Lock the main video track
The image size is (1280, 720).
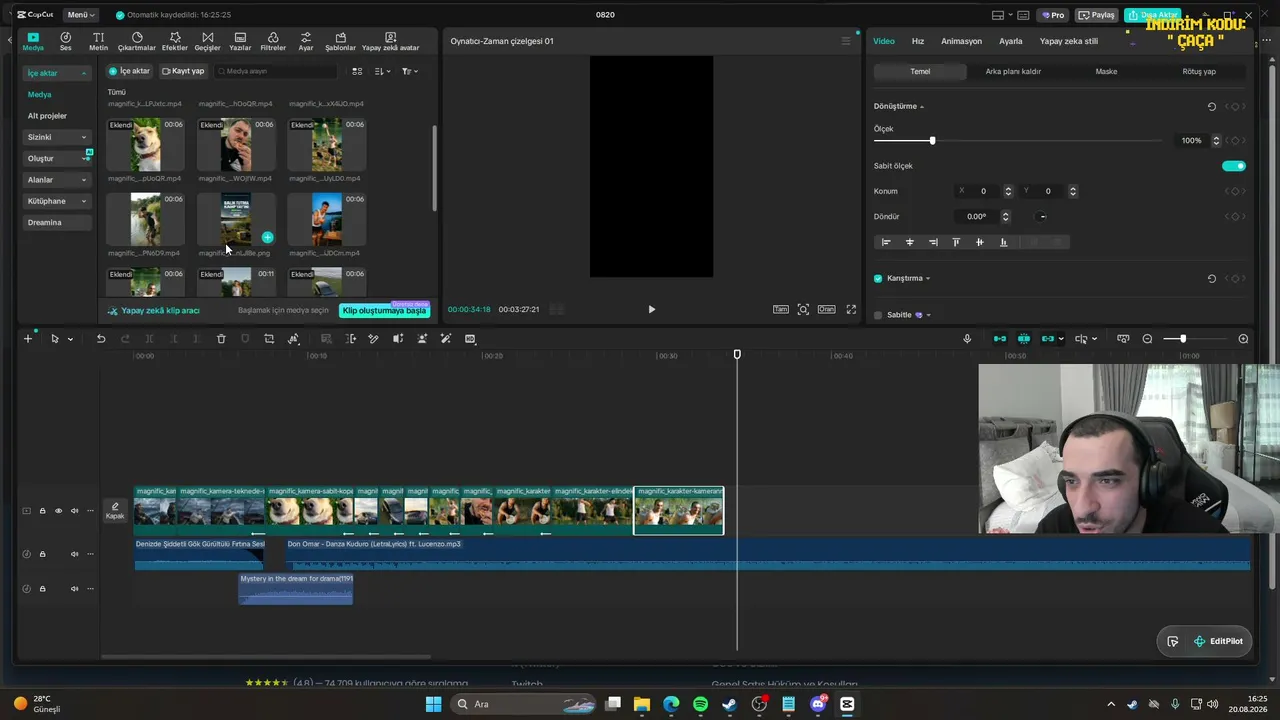(42, 511)
